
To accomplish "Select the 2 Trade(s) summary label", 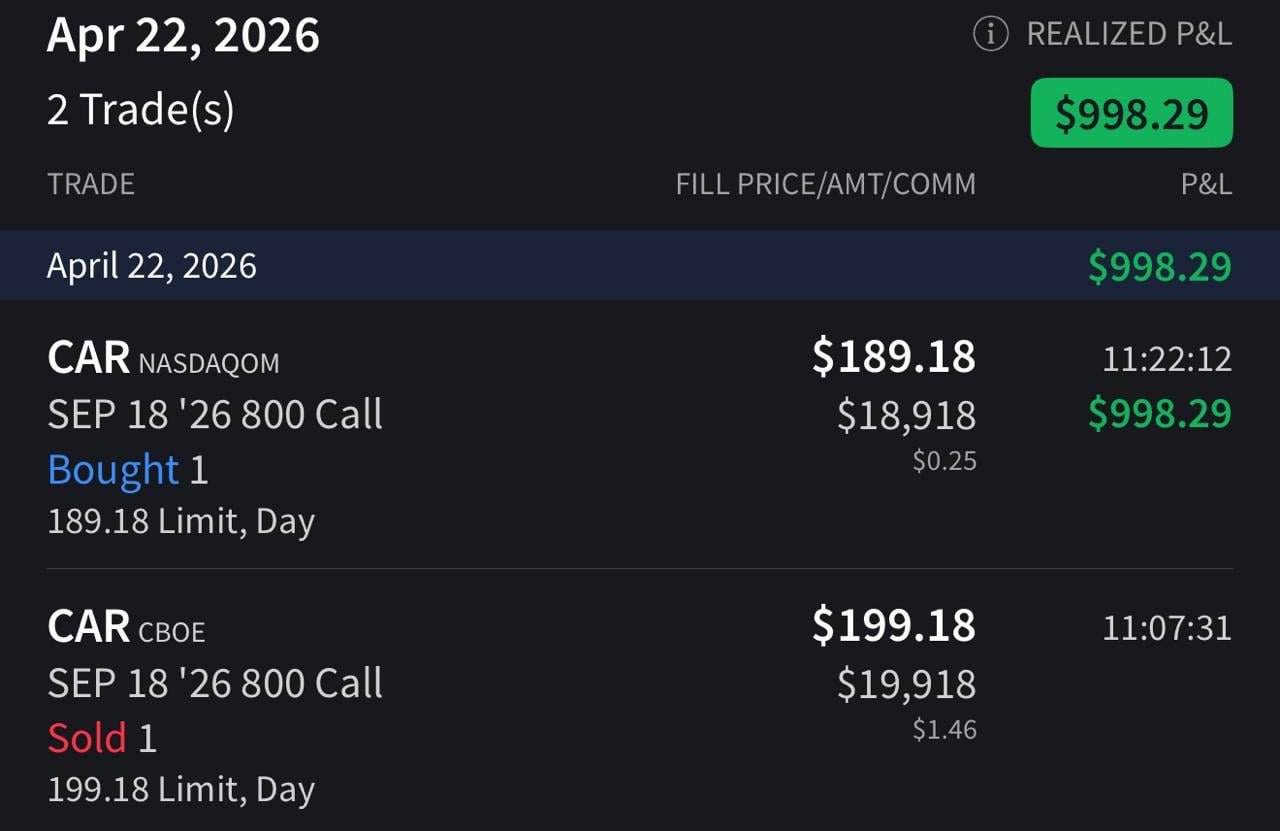I will pyautogui.click(x=140, y=109).
